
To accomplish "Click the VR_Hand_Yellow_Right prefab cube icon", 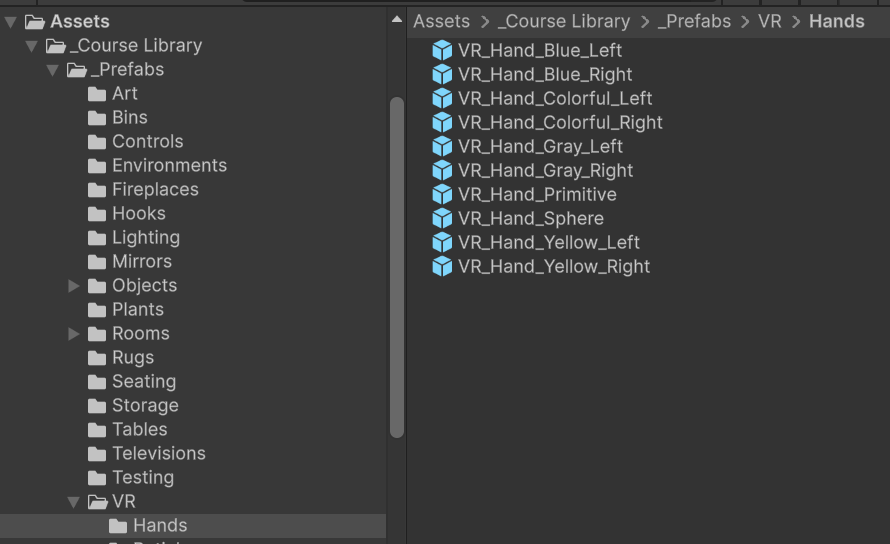I will [442, 266].
